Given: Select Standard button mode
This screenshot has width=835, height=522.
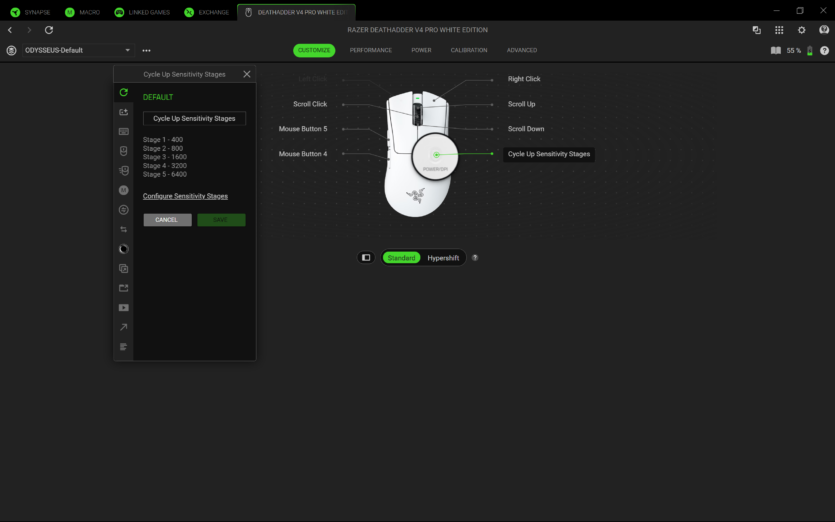Looking at the screenshot, I should pos(401,258).
